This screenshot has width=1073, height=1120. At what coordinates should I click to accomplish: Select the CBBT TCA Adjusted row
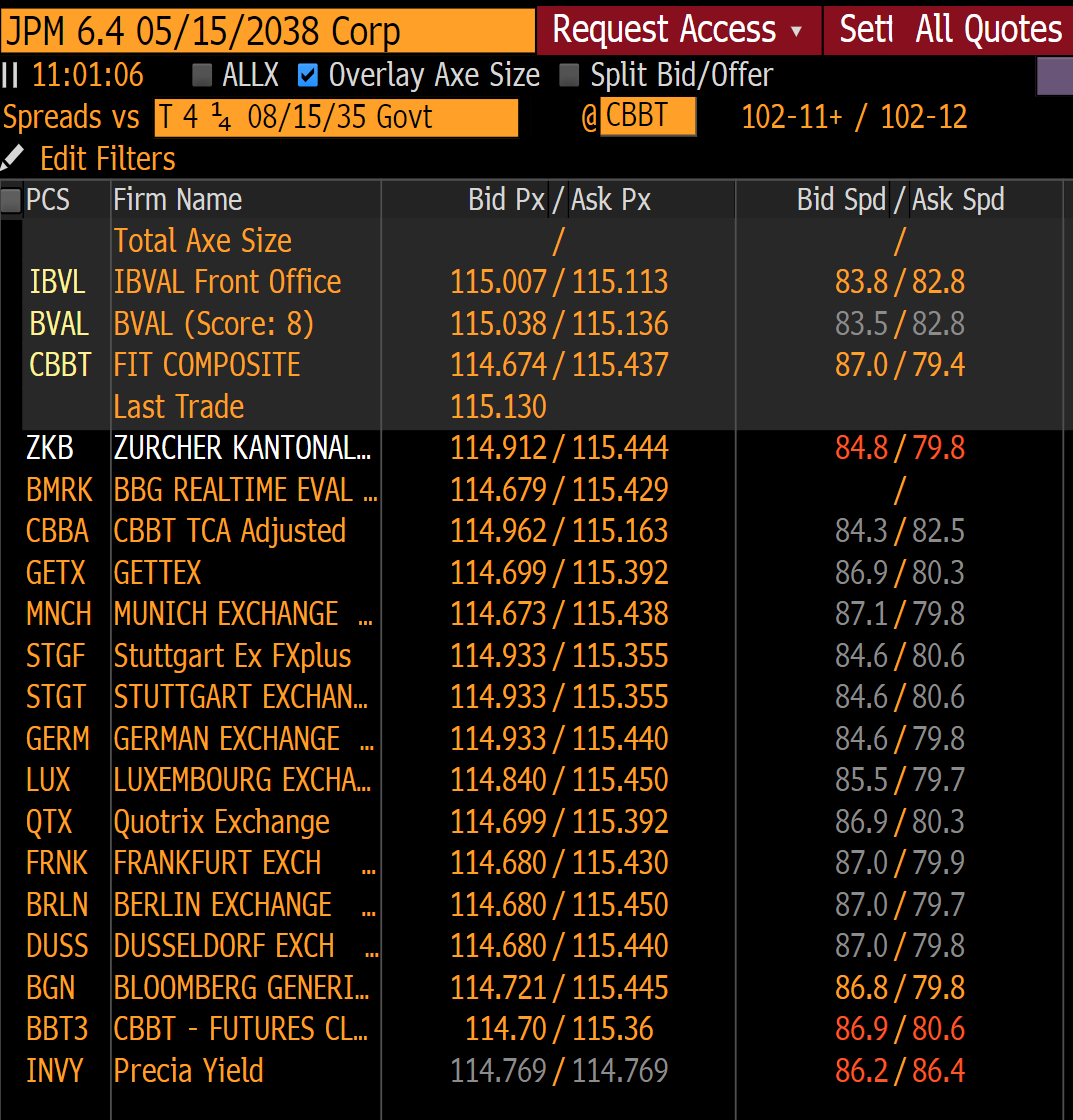(x=543, y=531)
